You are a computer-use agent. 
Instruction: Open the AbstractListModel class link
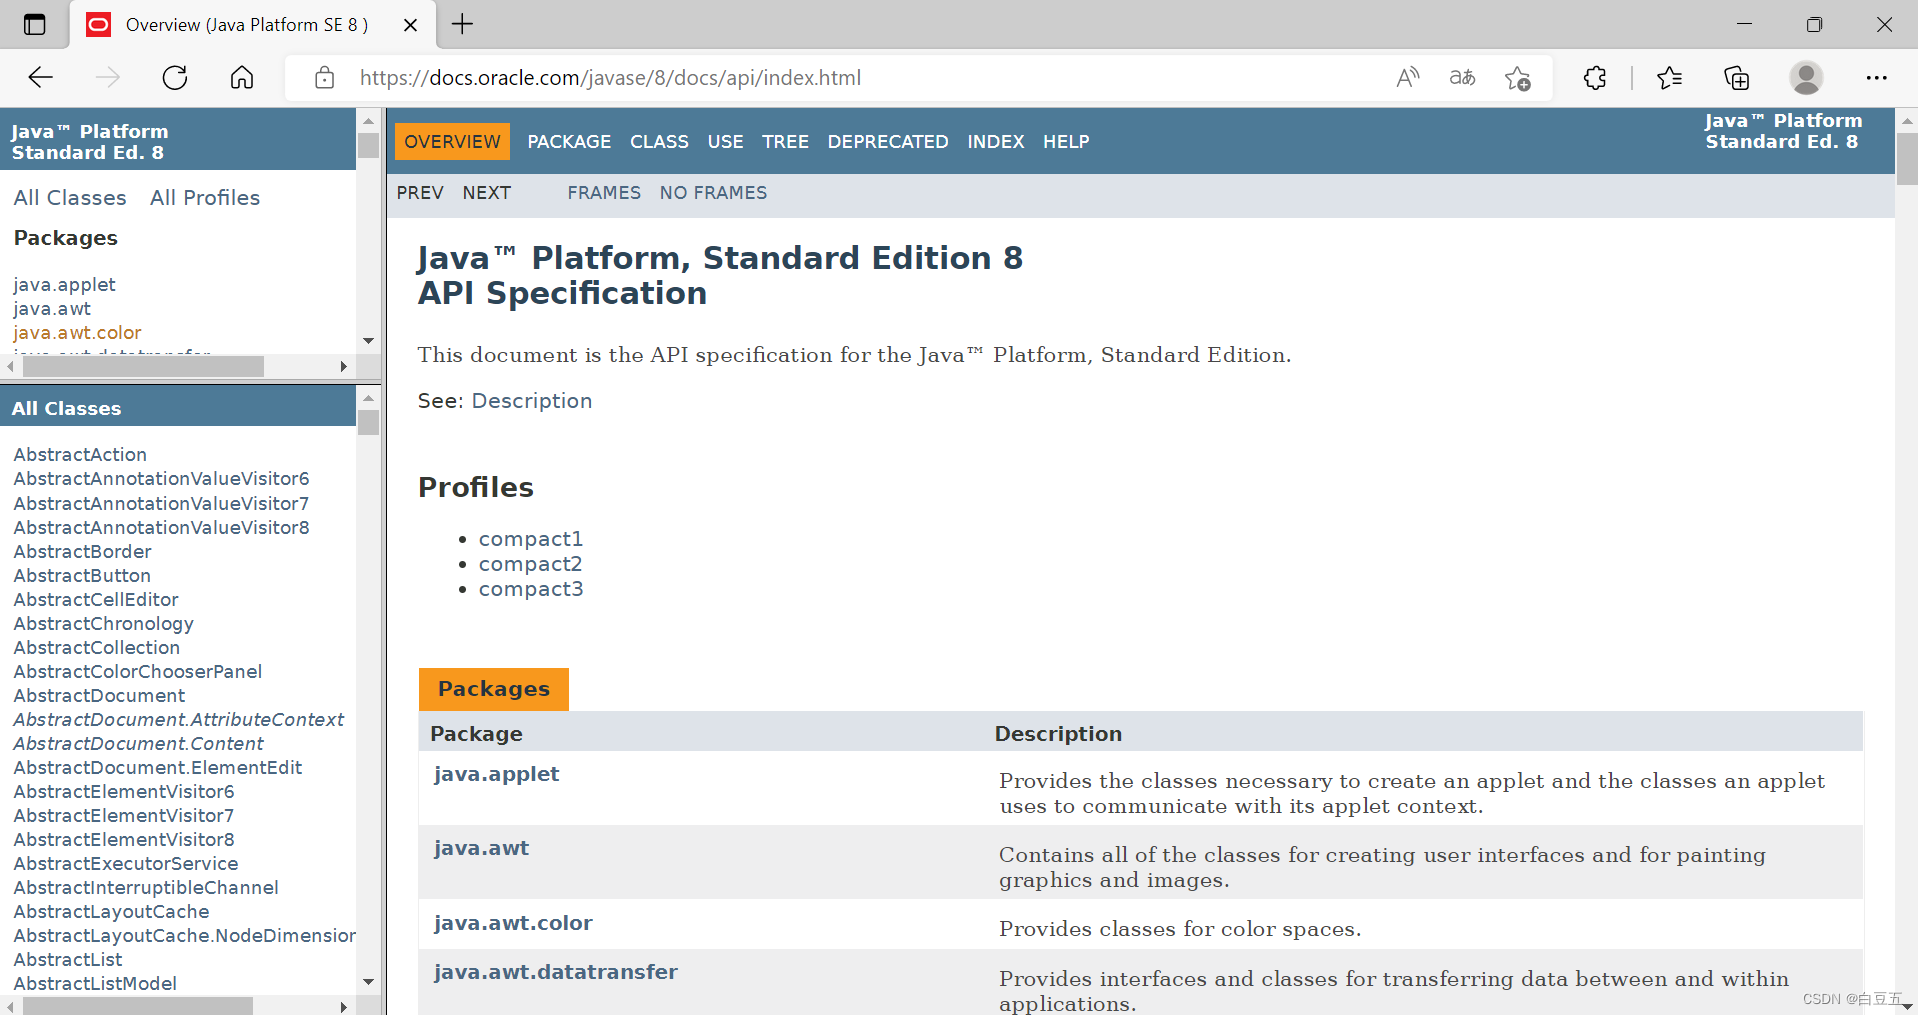click(95, 984)
